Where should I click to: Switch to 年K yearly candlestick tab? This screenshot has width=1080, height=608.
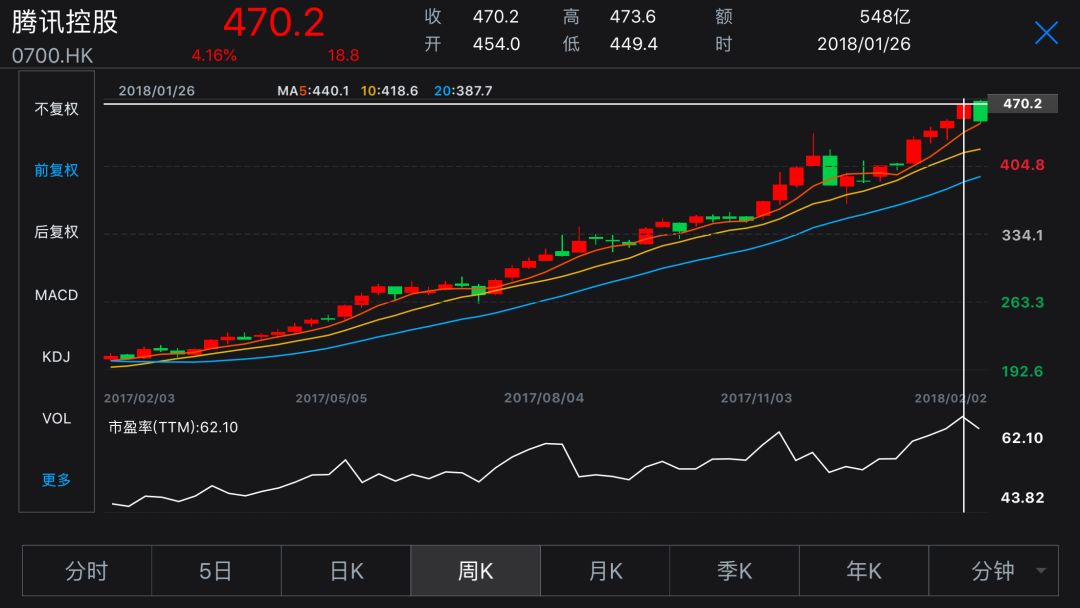pyautogui.click(x=864, y=571)
